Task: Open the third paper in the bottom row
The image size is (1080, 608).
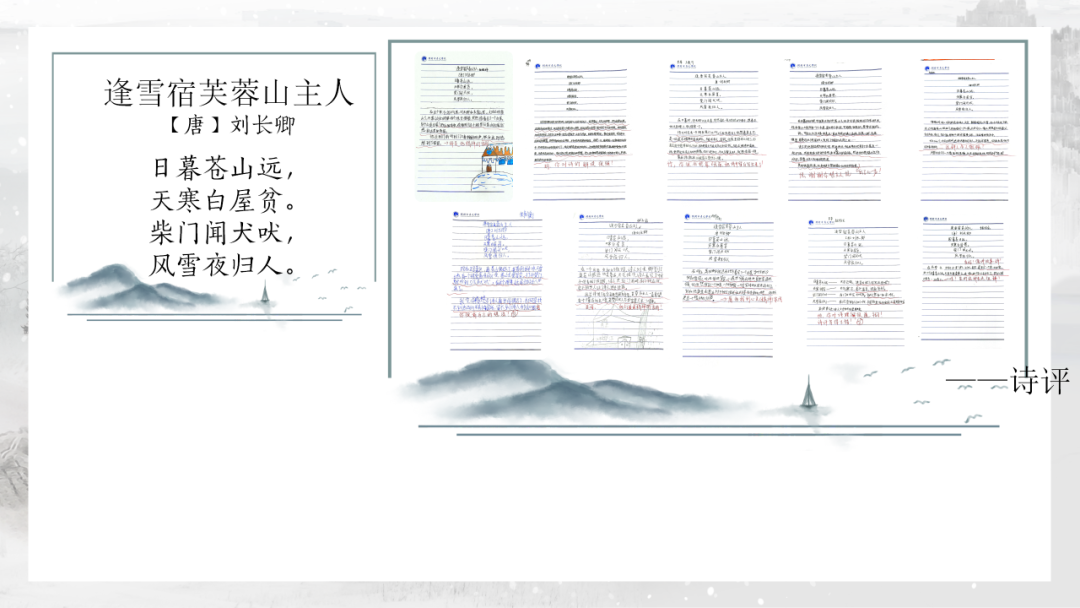Action: pyautogui.click(x=728, y=284)
